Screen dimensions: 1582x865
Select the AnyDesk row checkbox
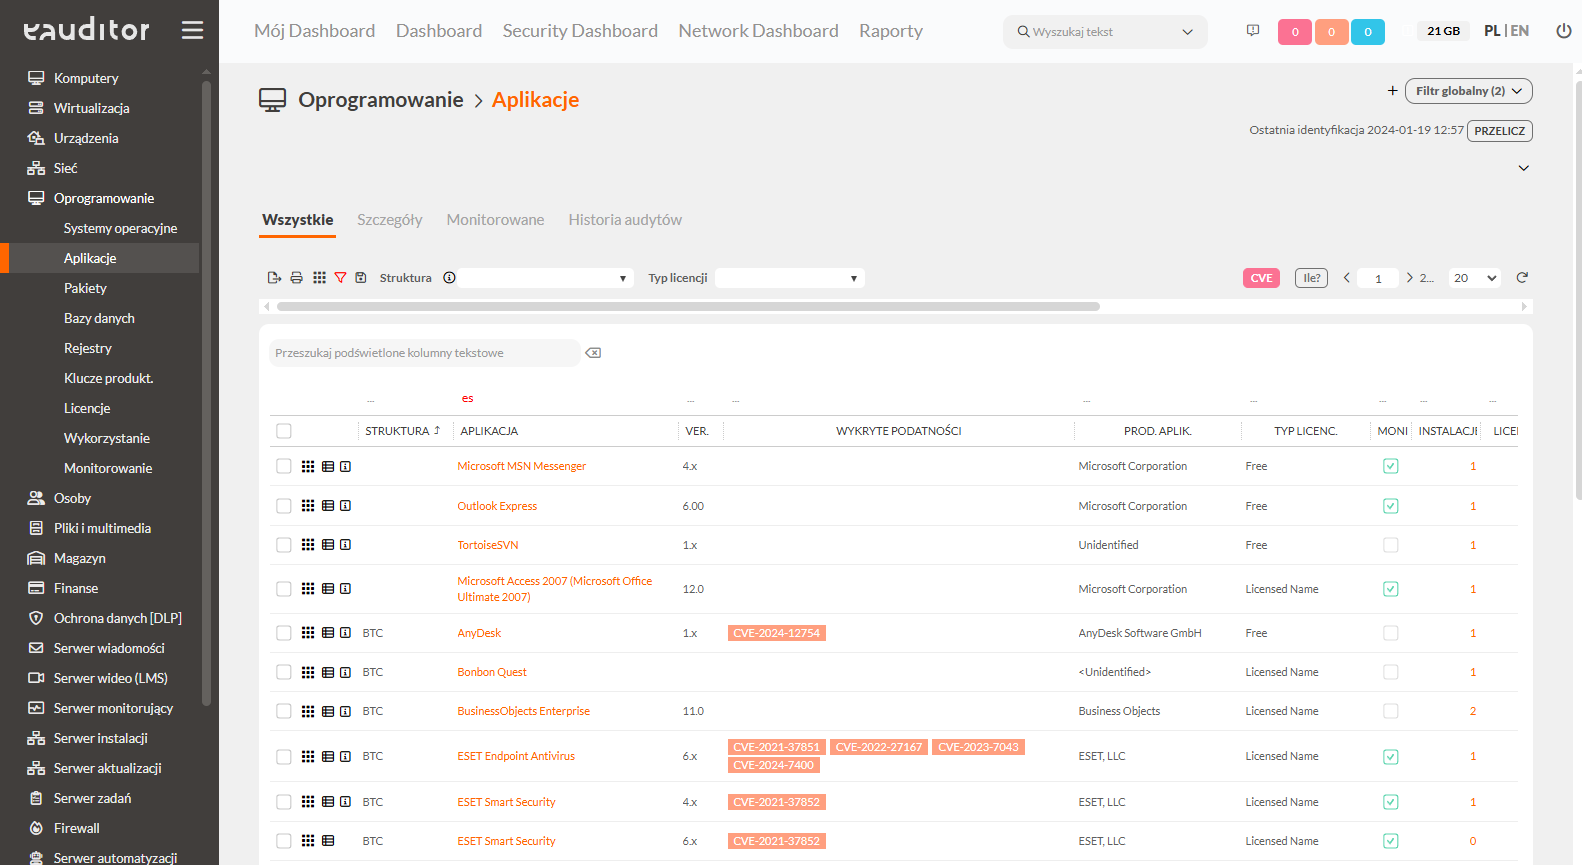tap(284, 633)
